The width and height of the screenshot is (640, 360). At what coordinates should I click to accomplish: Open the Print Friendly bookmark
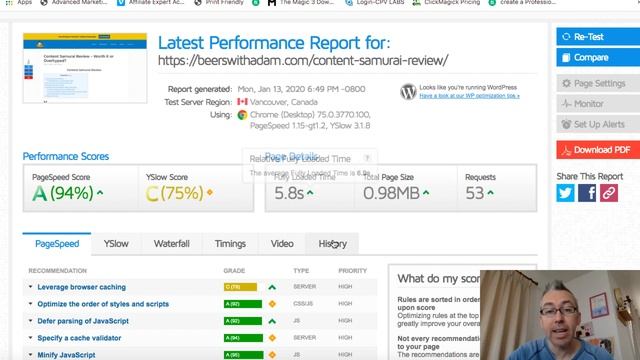pos(219,2)
